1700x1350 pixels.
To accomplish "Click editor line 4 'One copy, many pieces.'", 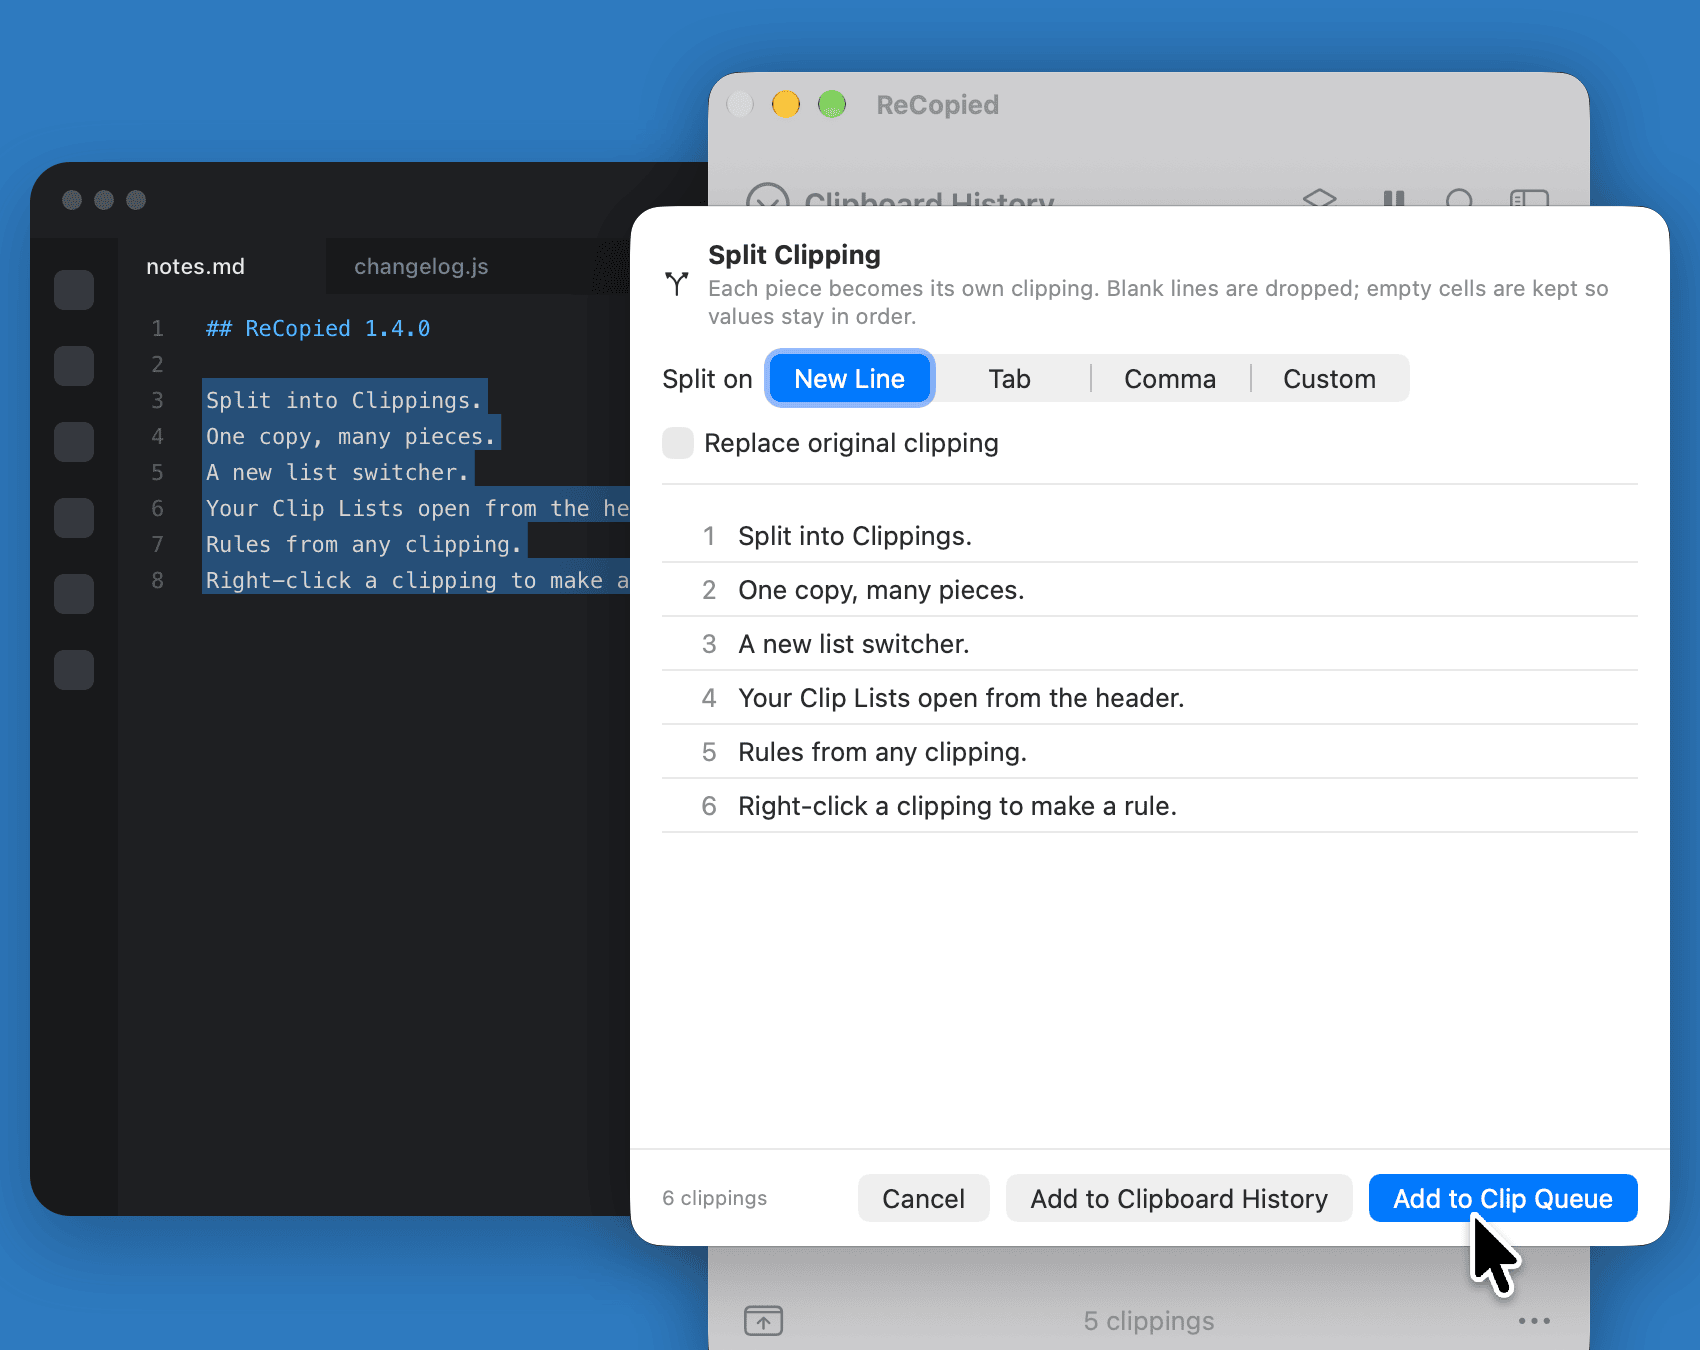I will (x=350, y=436).
